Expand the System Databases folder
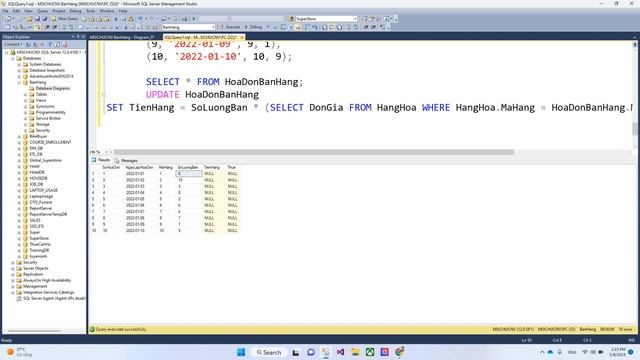The height and width of the screenshot is (360, 640). click(x=19, y=64)
